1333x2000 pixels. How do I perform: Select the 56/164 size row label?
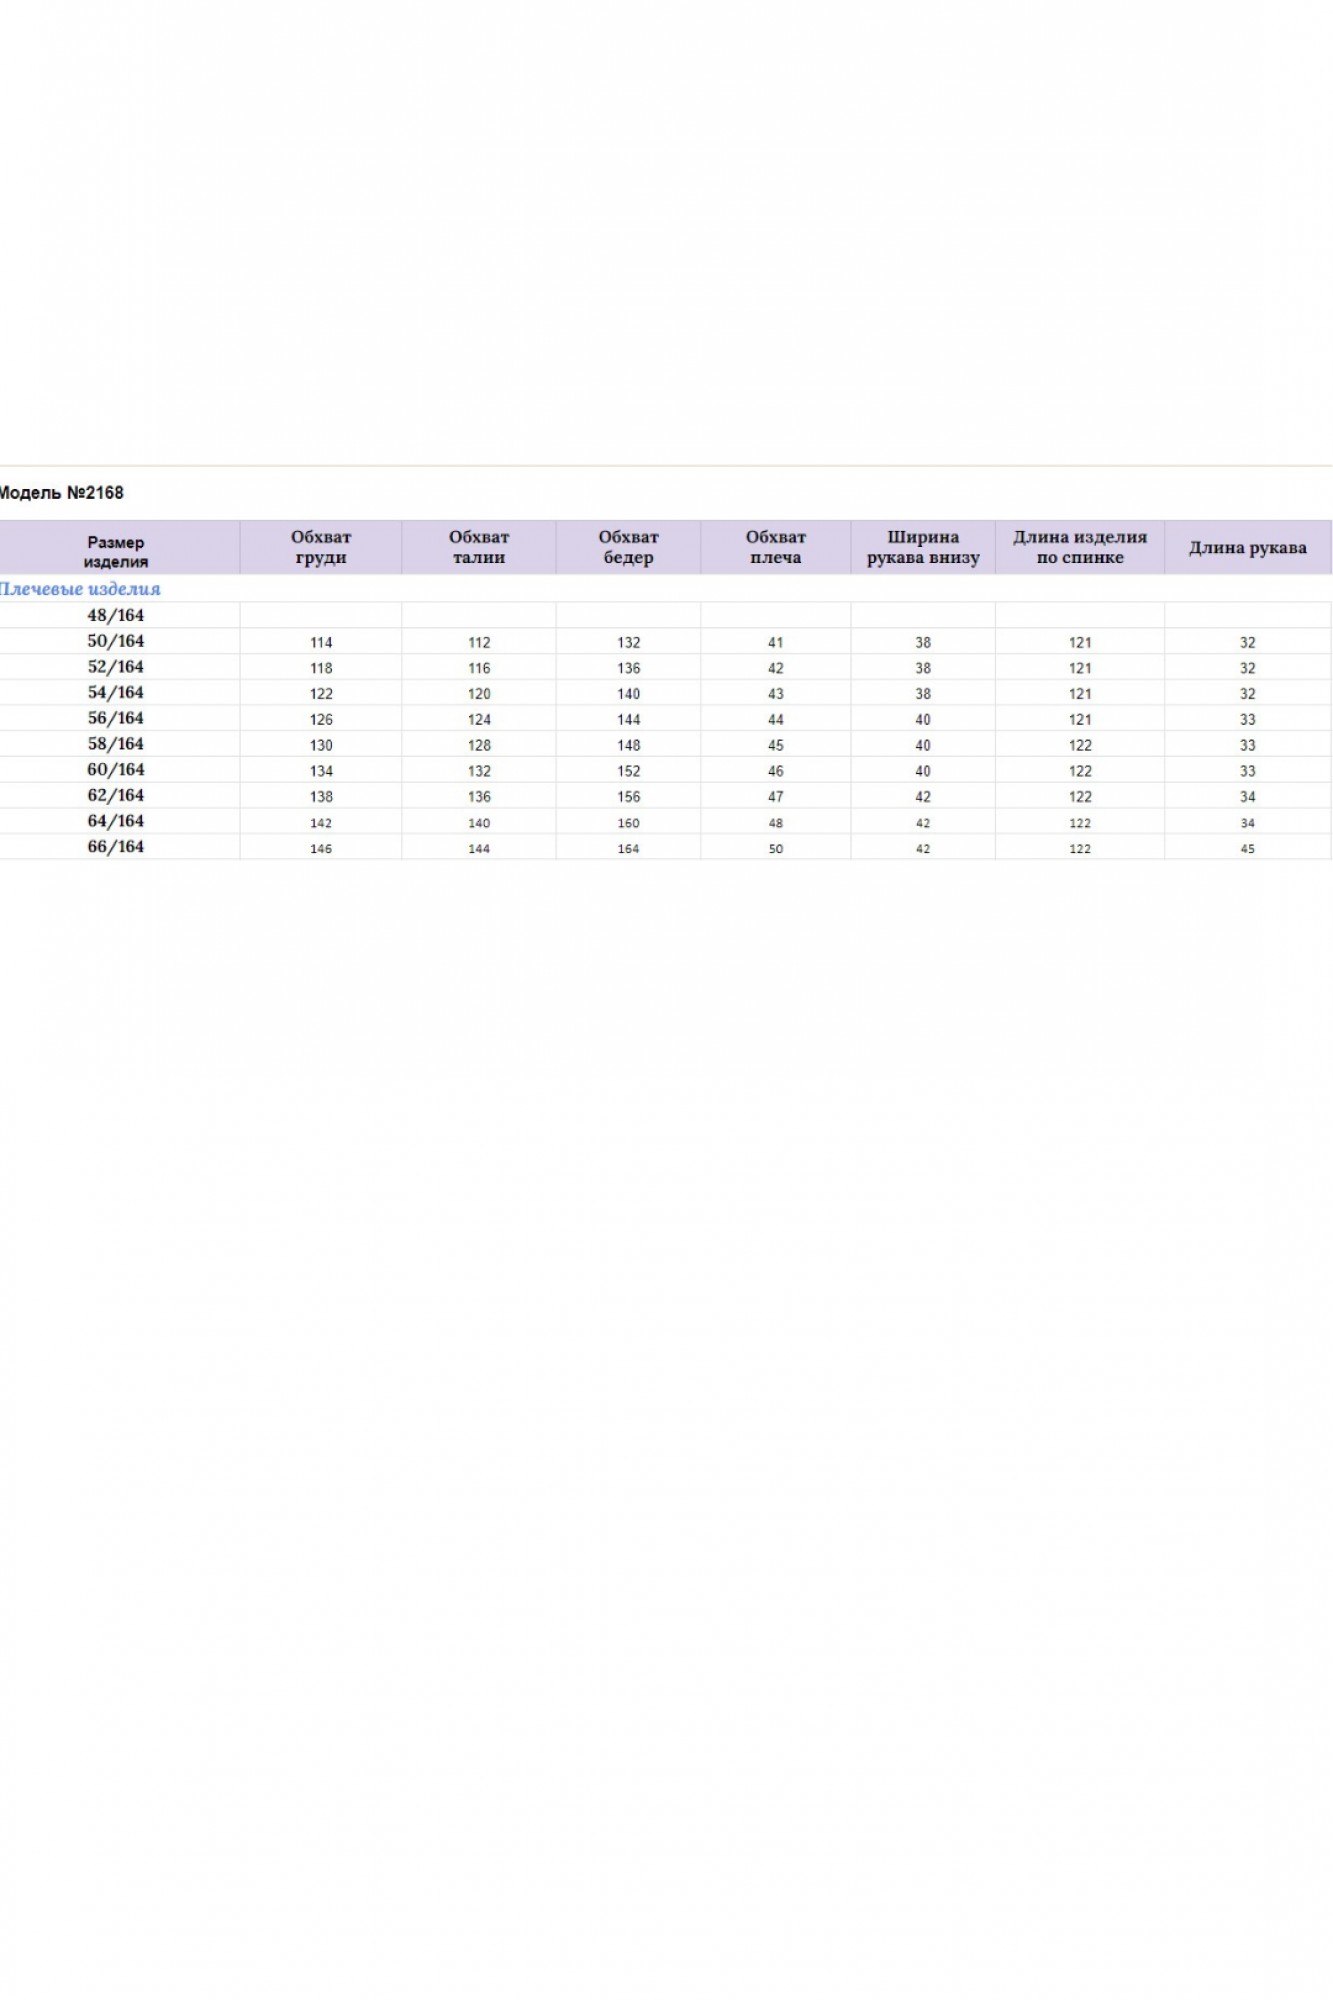click(x=115, y=719)
